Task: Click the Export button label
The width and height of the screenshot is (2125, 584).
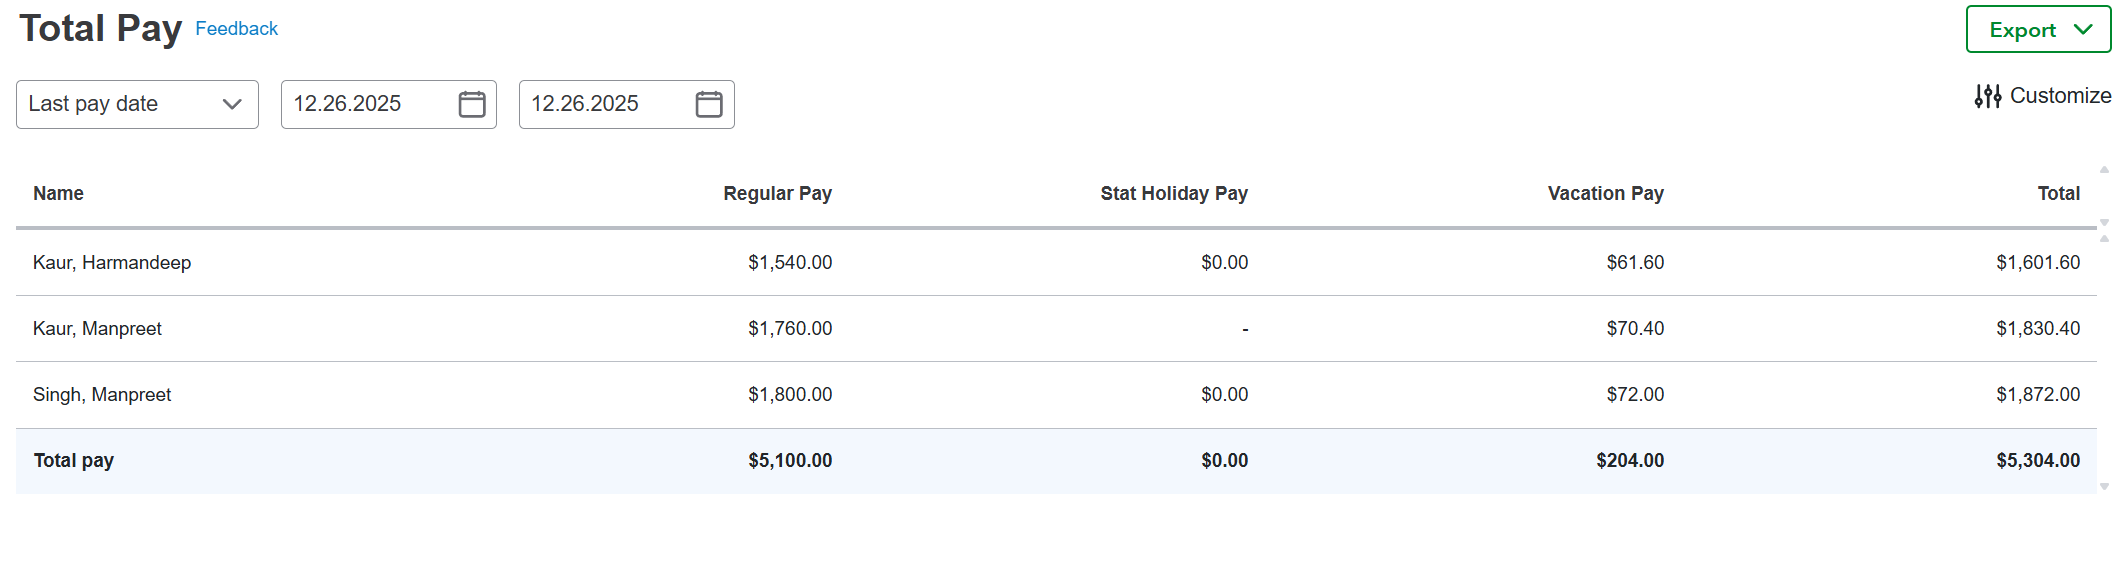Action: click(2022, 30)
